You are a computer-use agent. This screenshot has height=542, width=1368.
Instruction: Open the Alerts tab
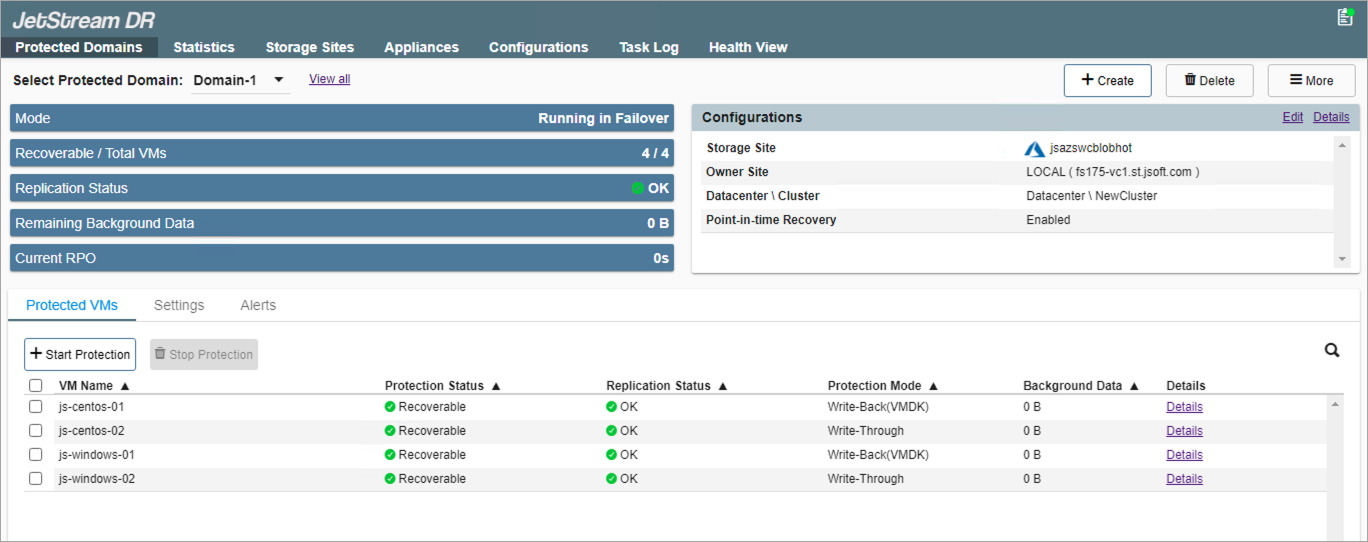click(258, 305)
